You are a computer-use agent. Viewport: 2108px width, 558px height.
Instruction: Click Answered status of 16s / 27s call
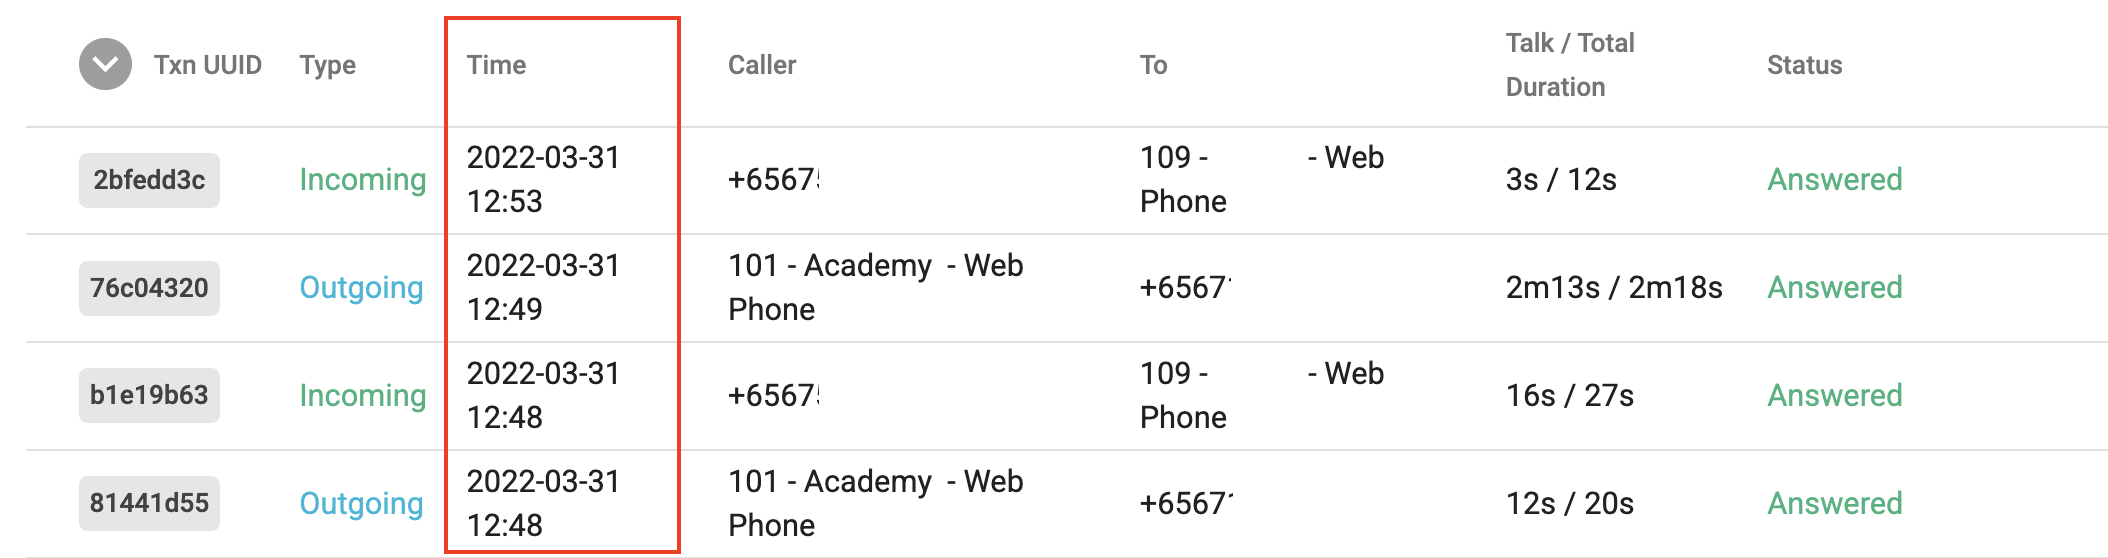tap(1834, 395)
